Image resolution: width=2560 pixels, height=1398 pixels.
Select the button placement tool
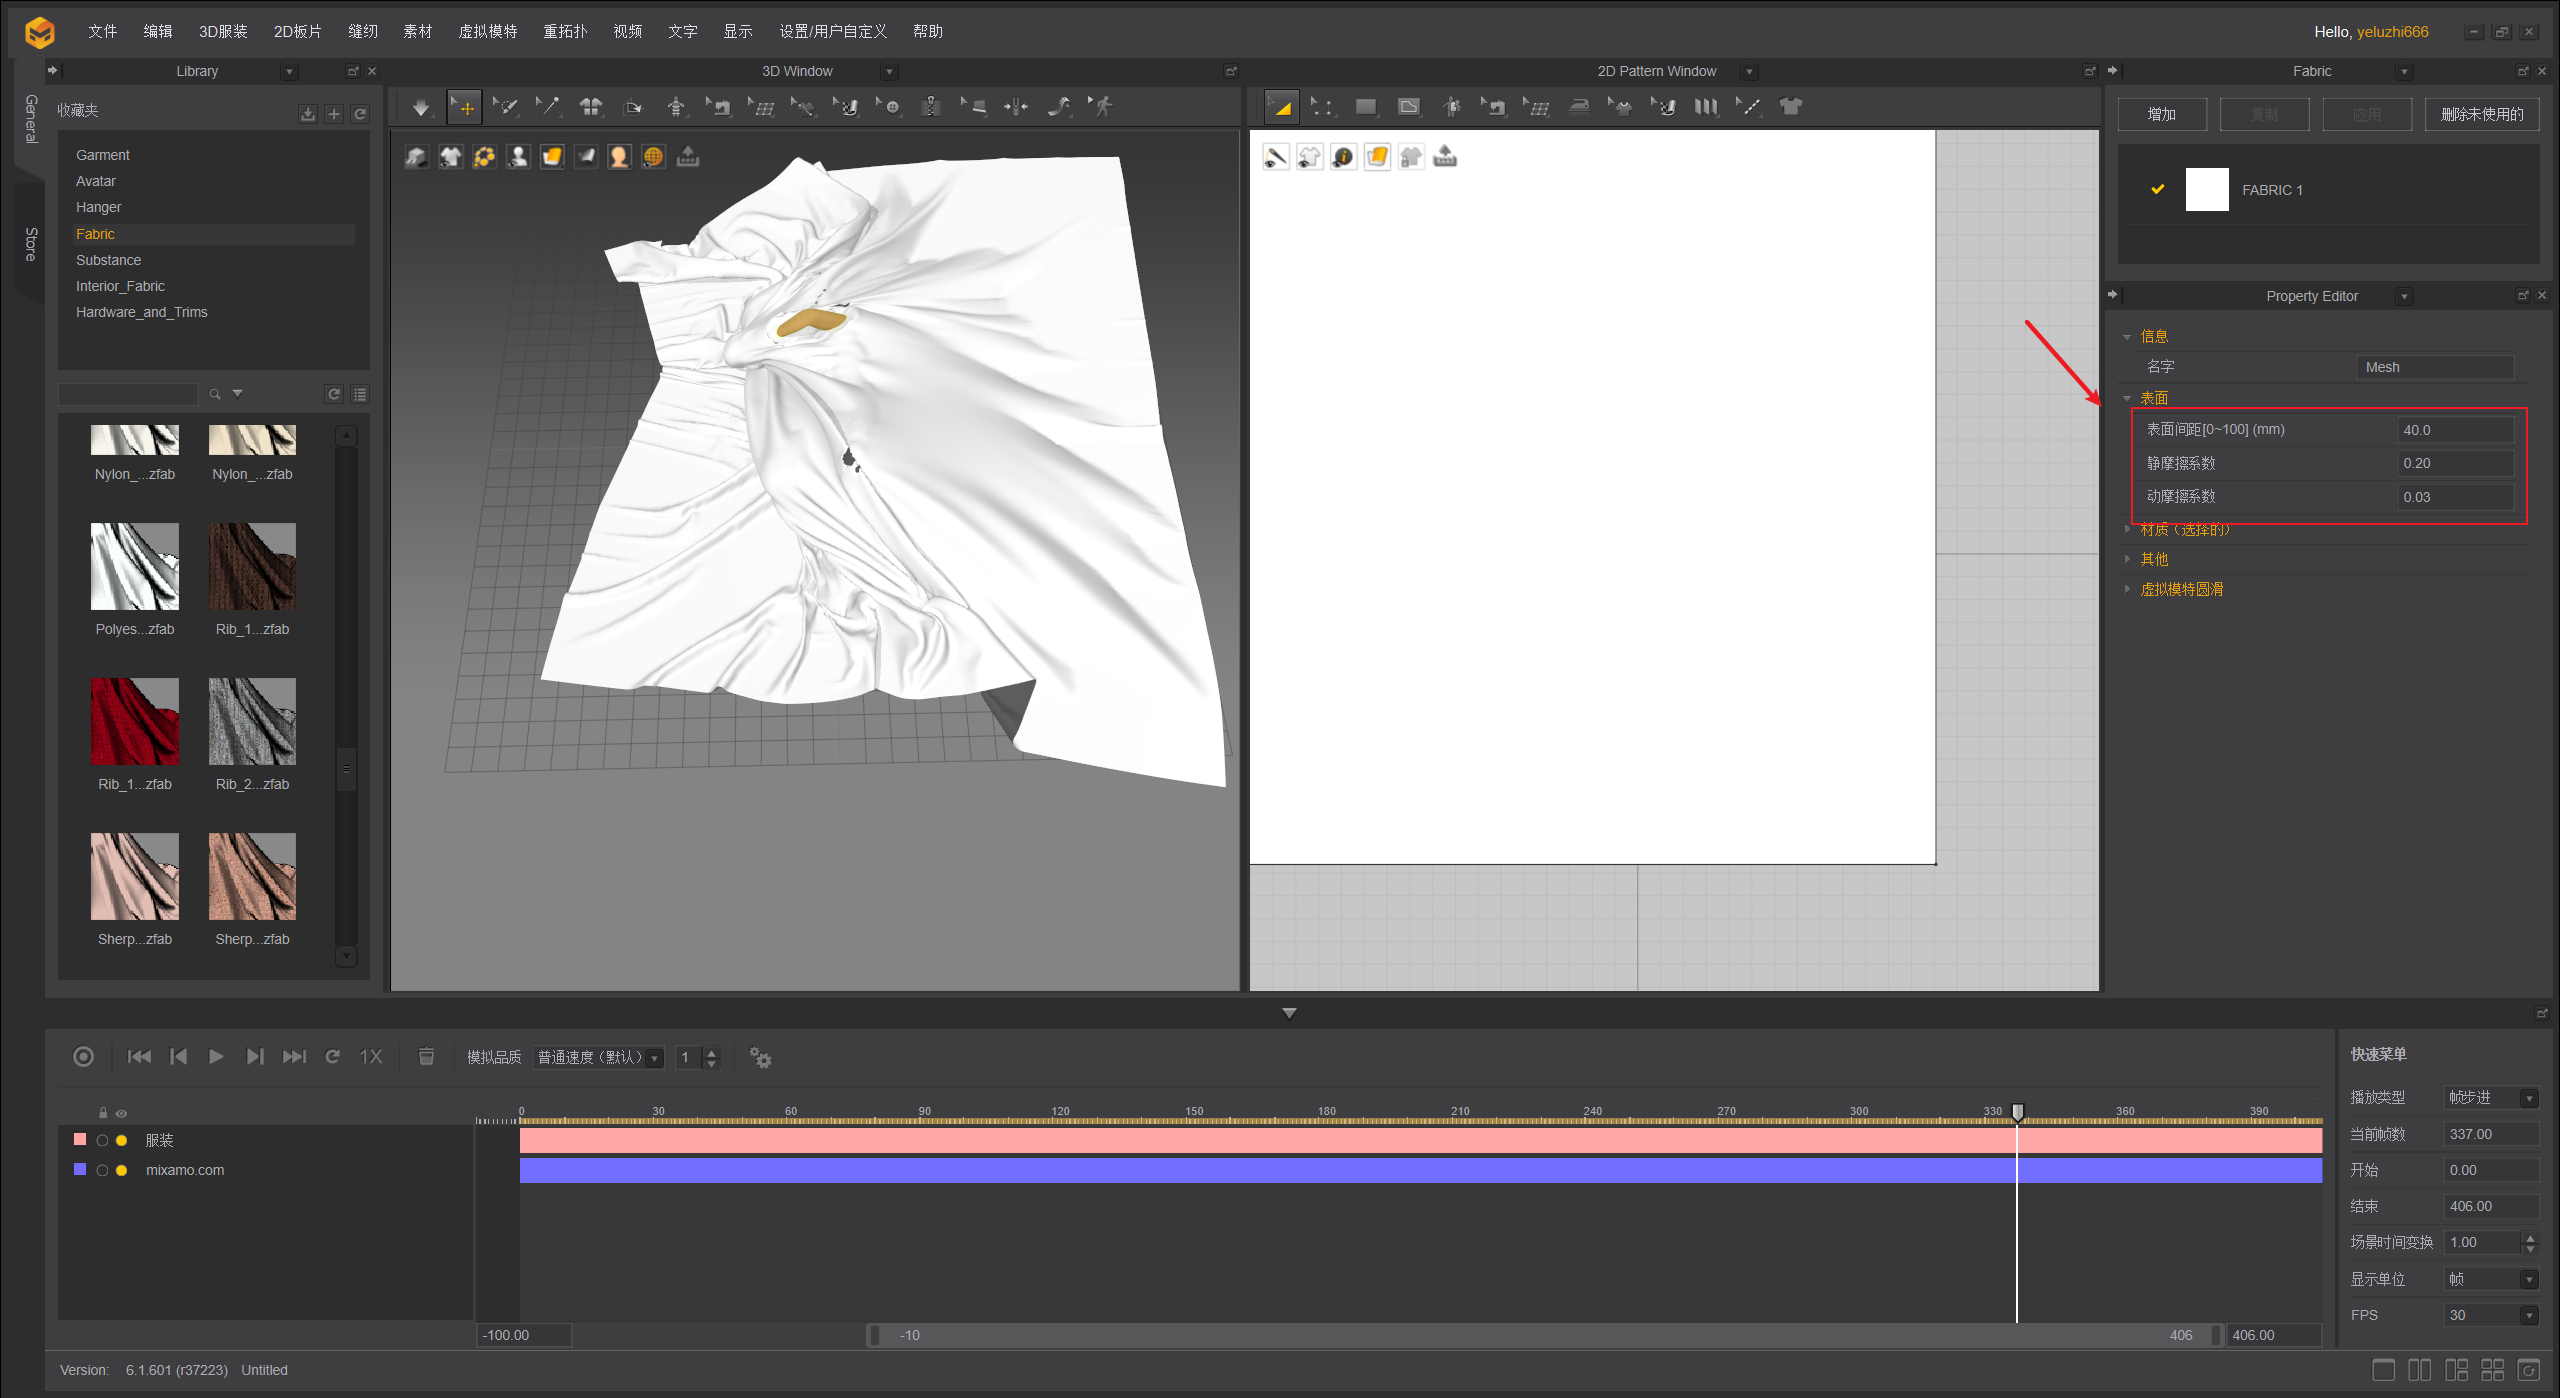pos(890,107)
